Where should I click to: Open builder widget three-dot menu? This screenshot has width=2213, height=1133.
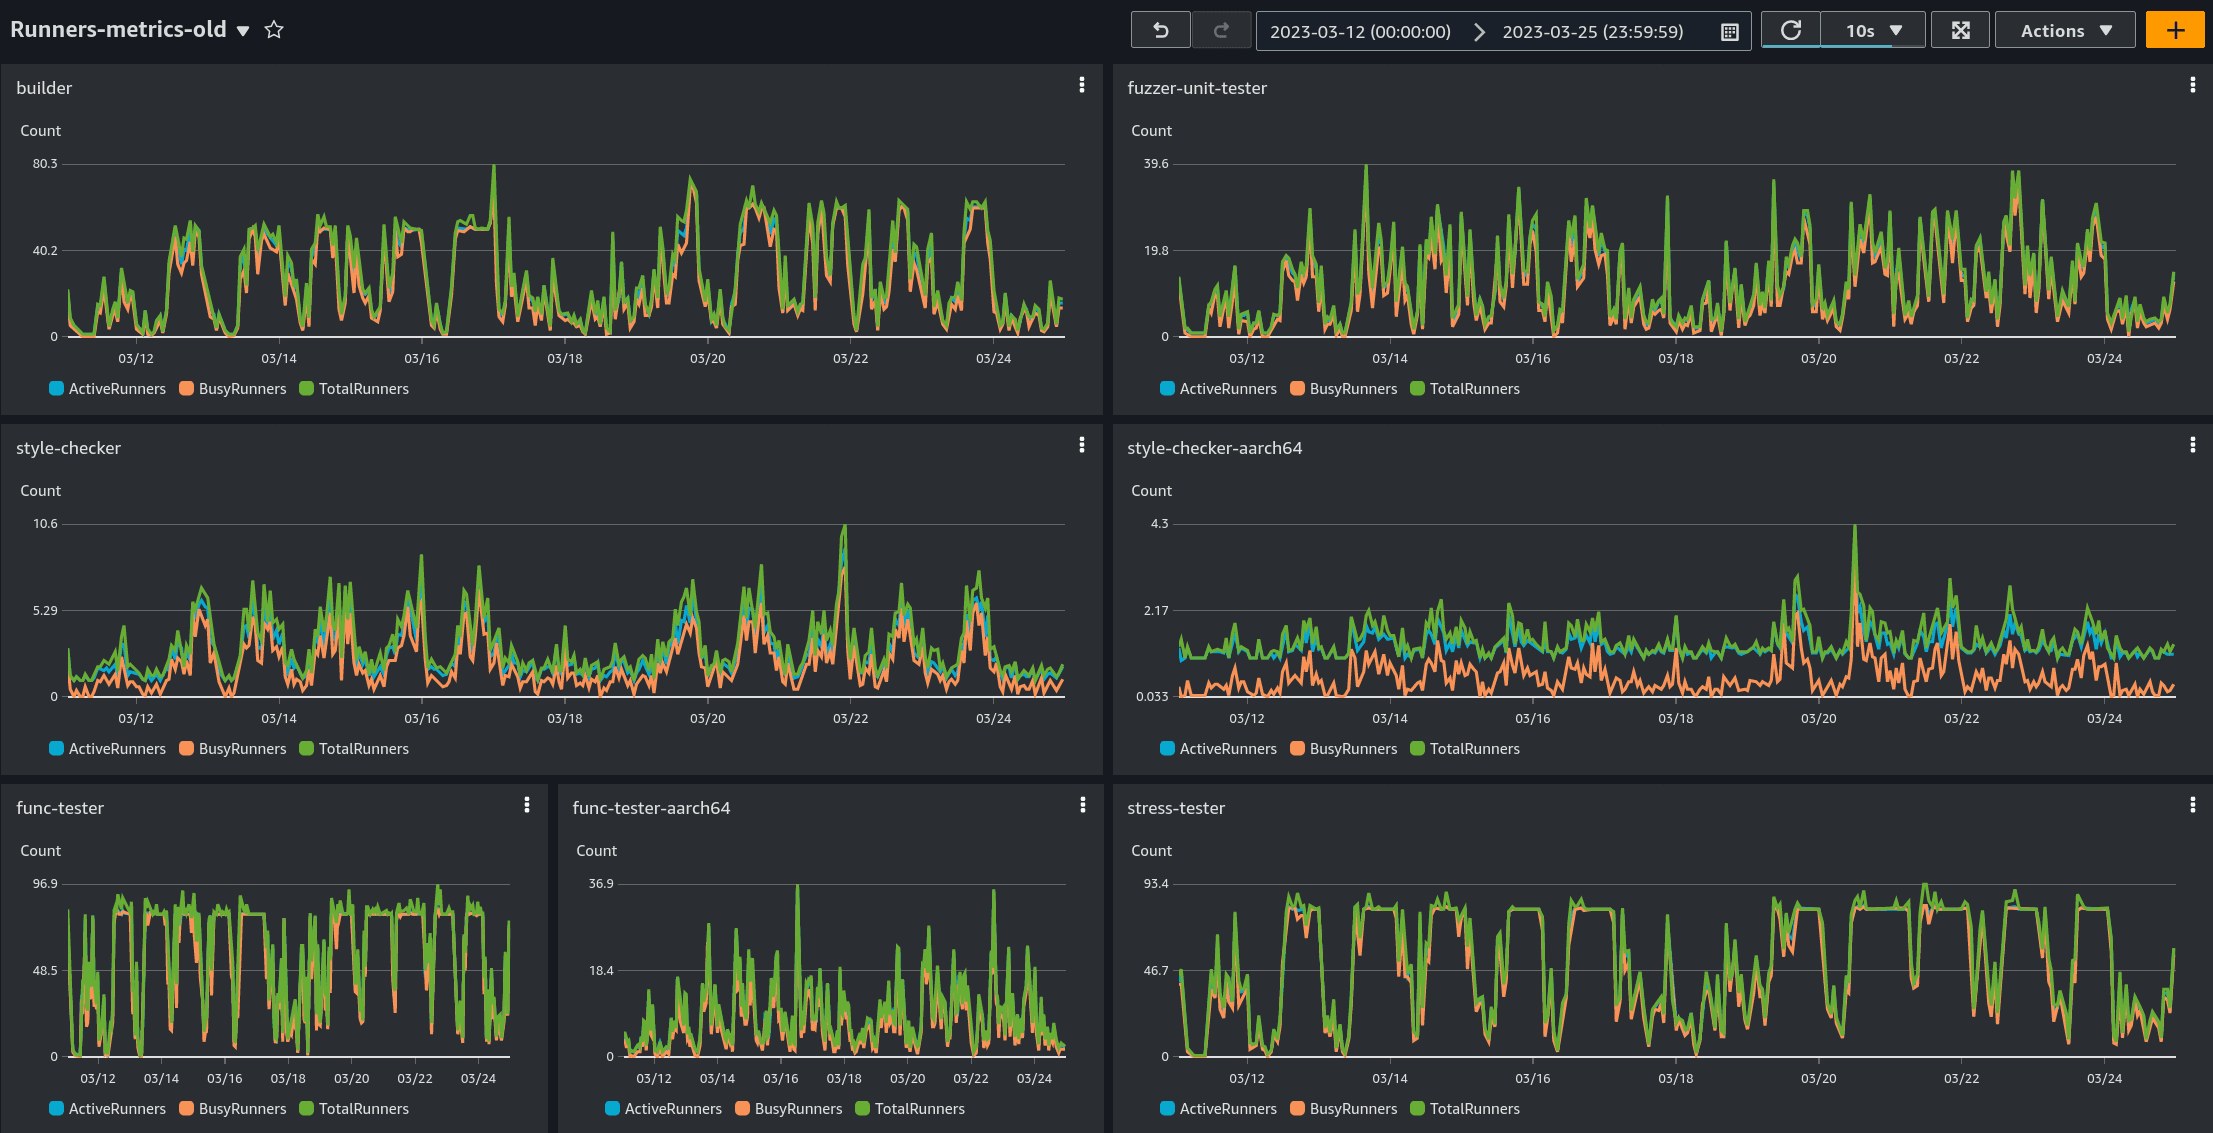(1081, 86)
